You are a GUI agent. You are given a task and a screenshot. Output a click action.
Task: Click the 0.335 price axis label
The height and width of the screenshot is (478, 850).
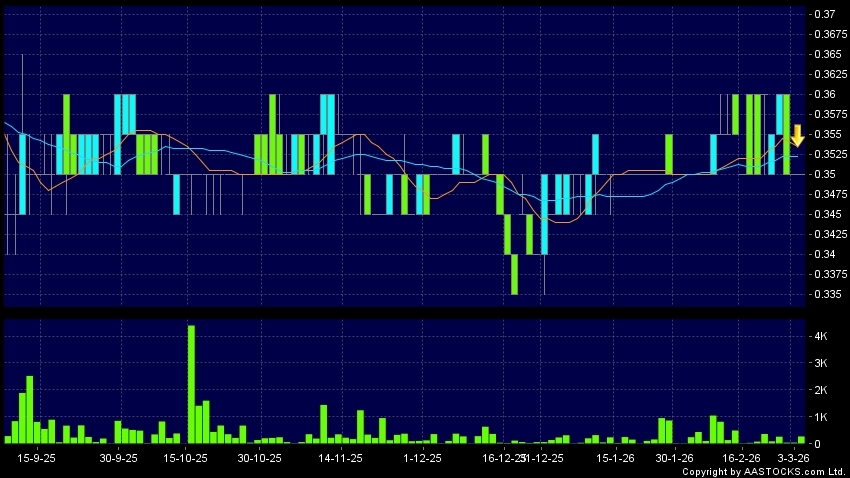point(829,294)
